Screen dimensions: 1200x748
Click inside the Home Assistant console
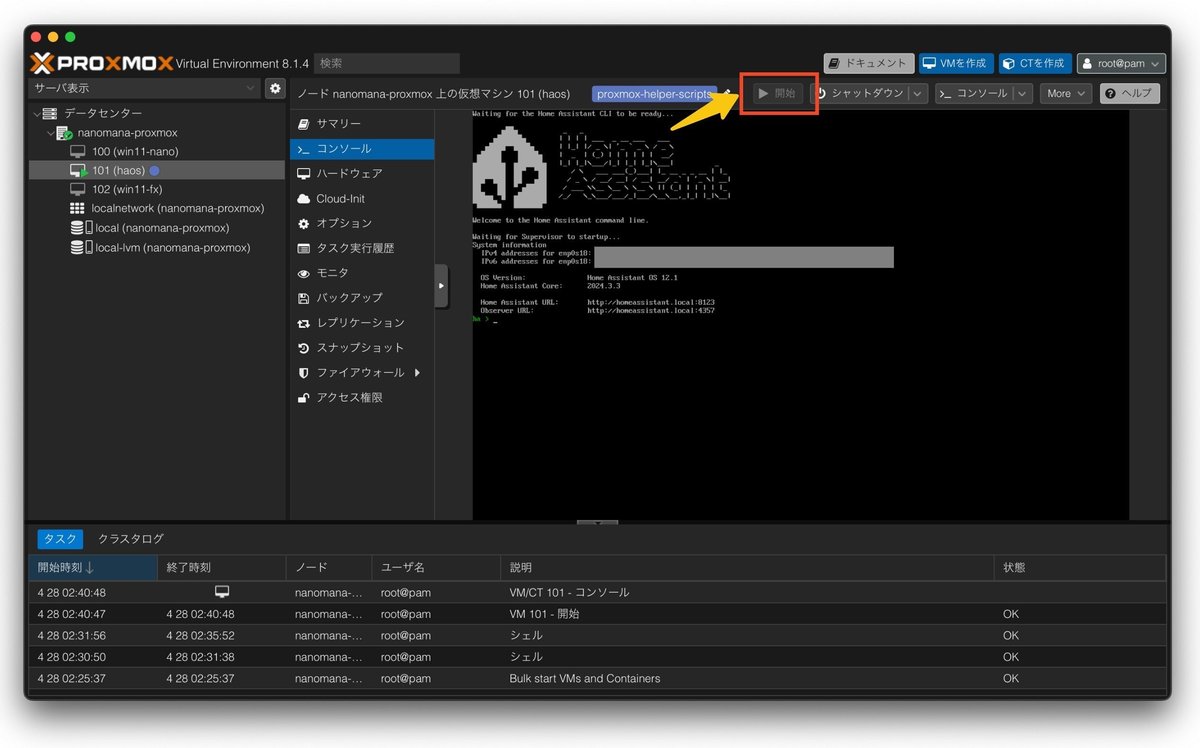[x=800, y=315]
